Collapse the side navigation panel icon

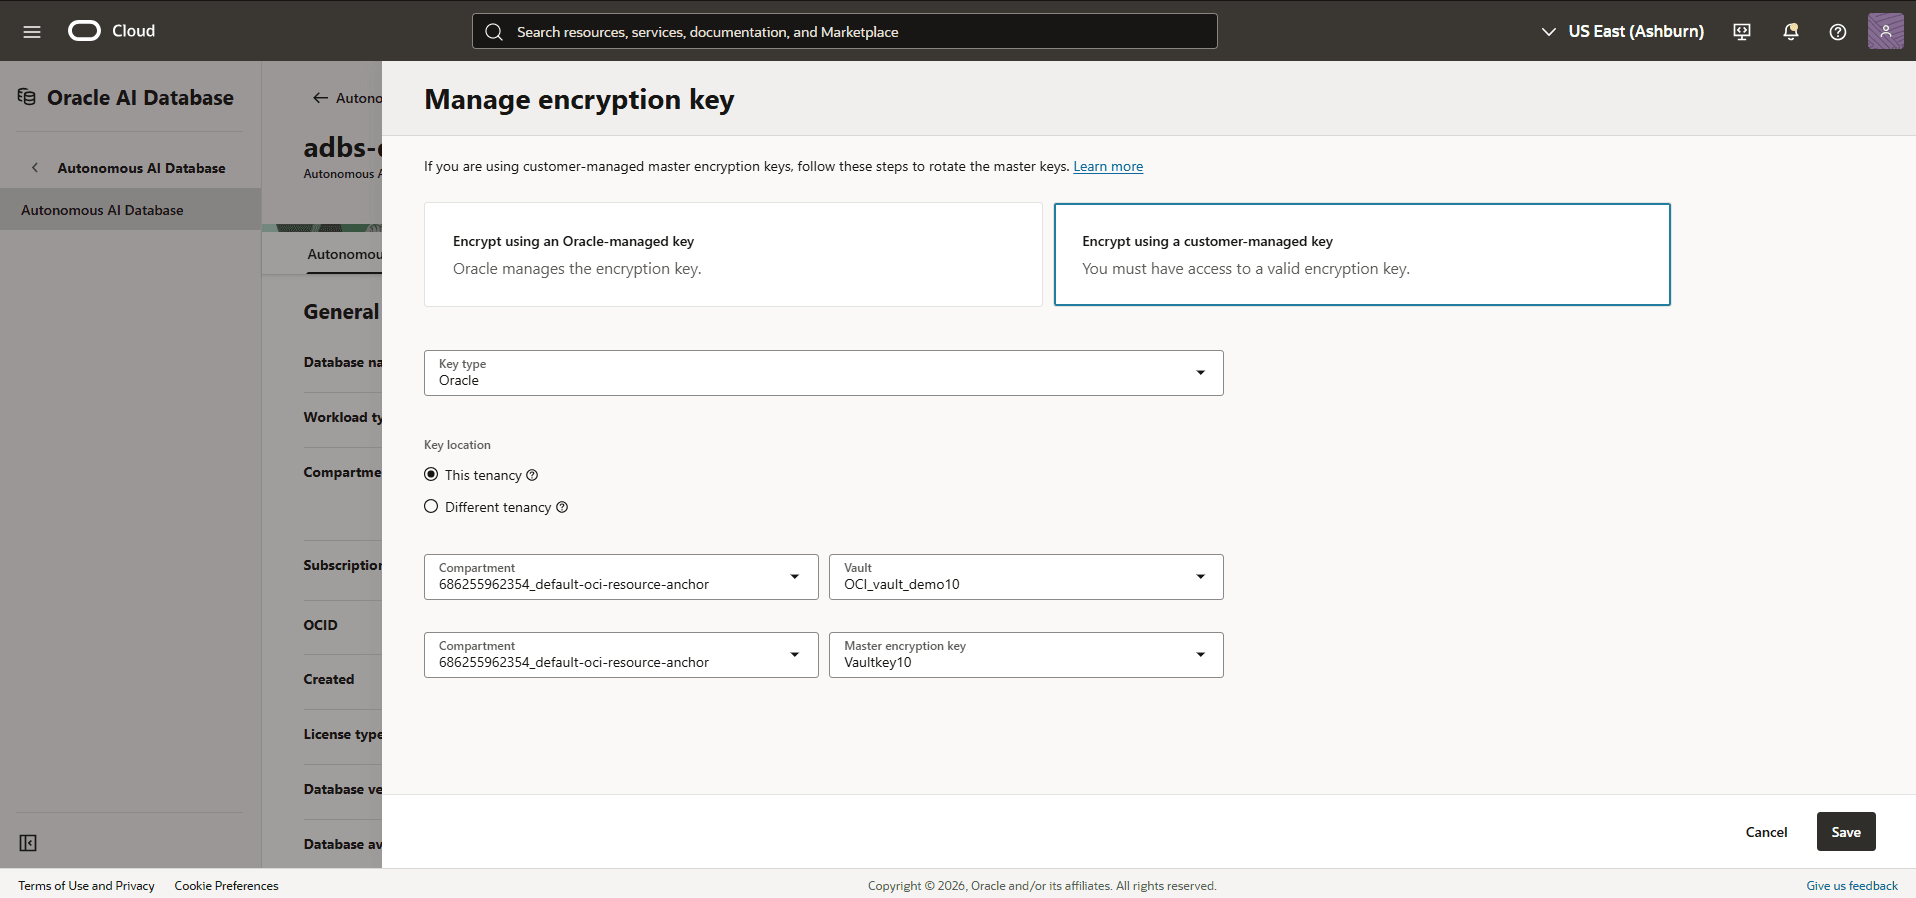pyautogui.click(x=28, y=843)
